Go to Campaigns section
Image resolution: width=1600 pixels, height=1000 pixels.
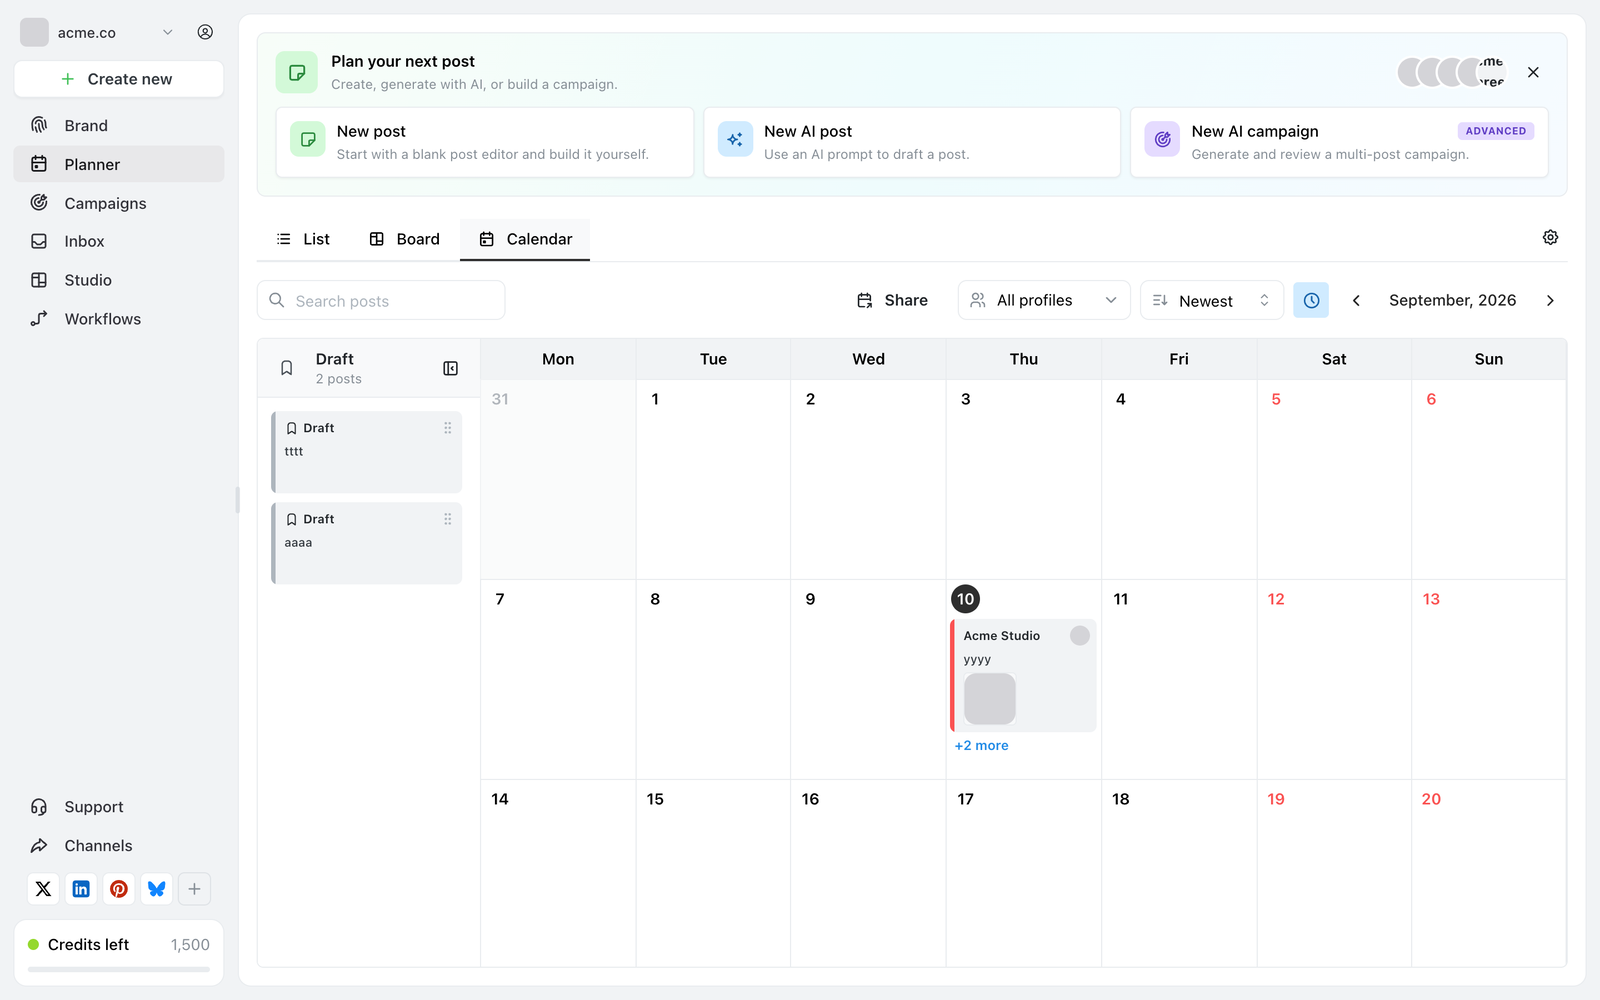119,203
